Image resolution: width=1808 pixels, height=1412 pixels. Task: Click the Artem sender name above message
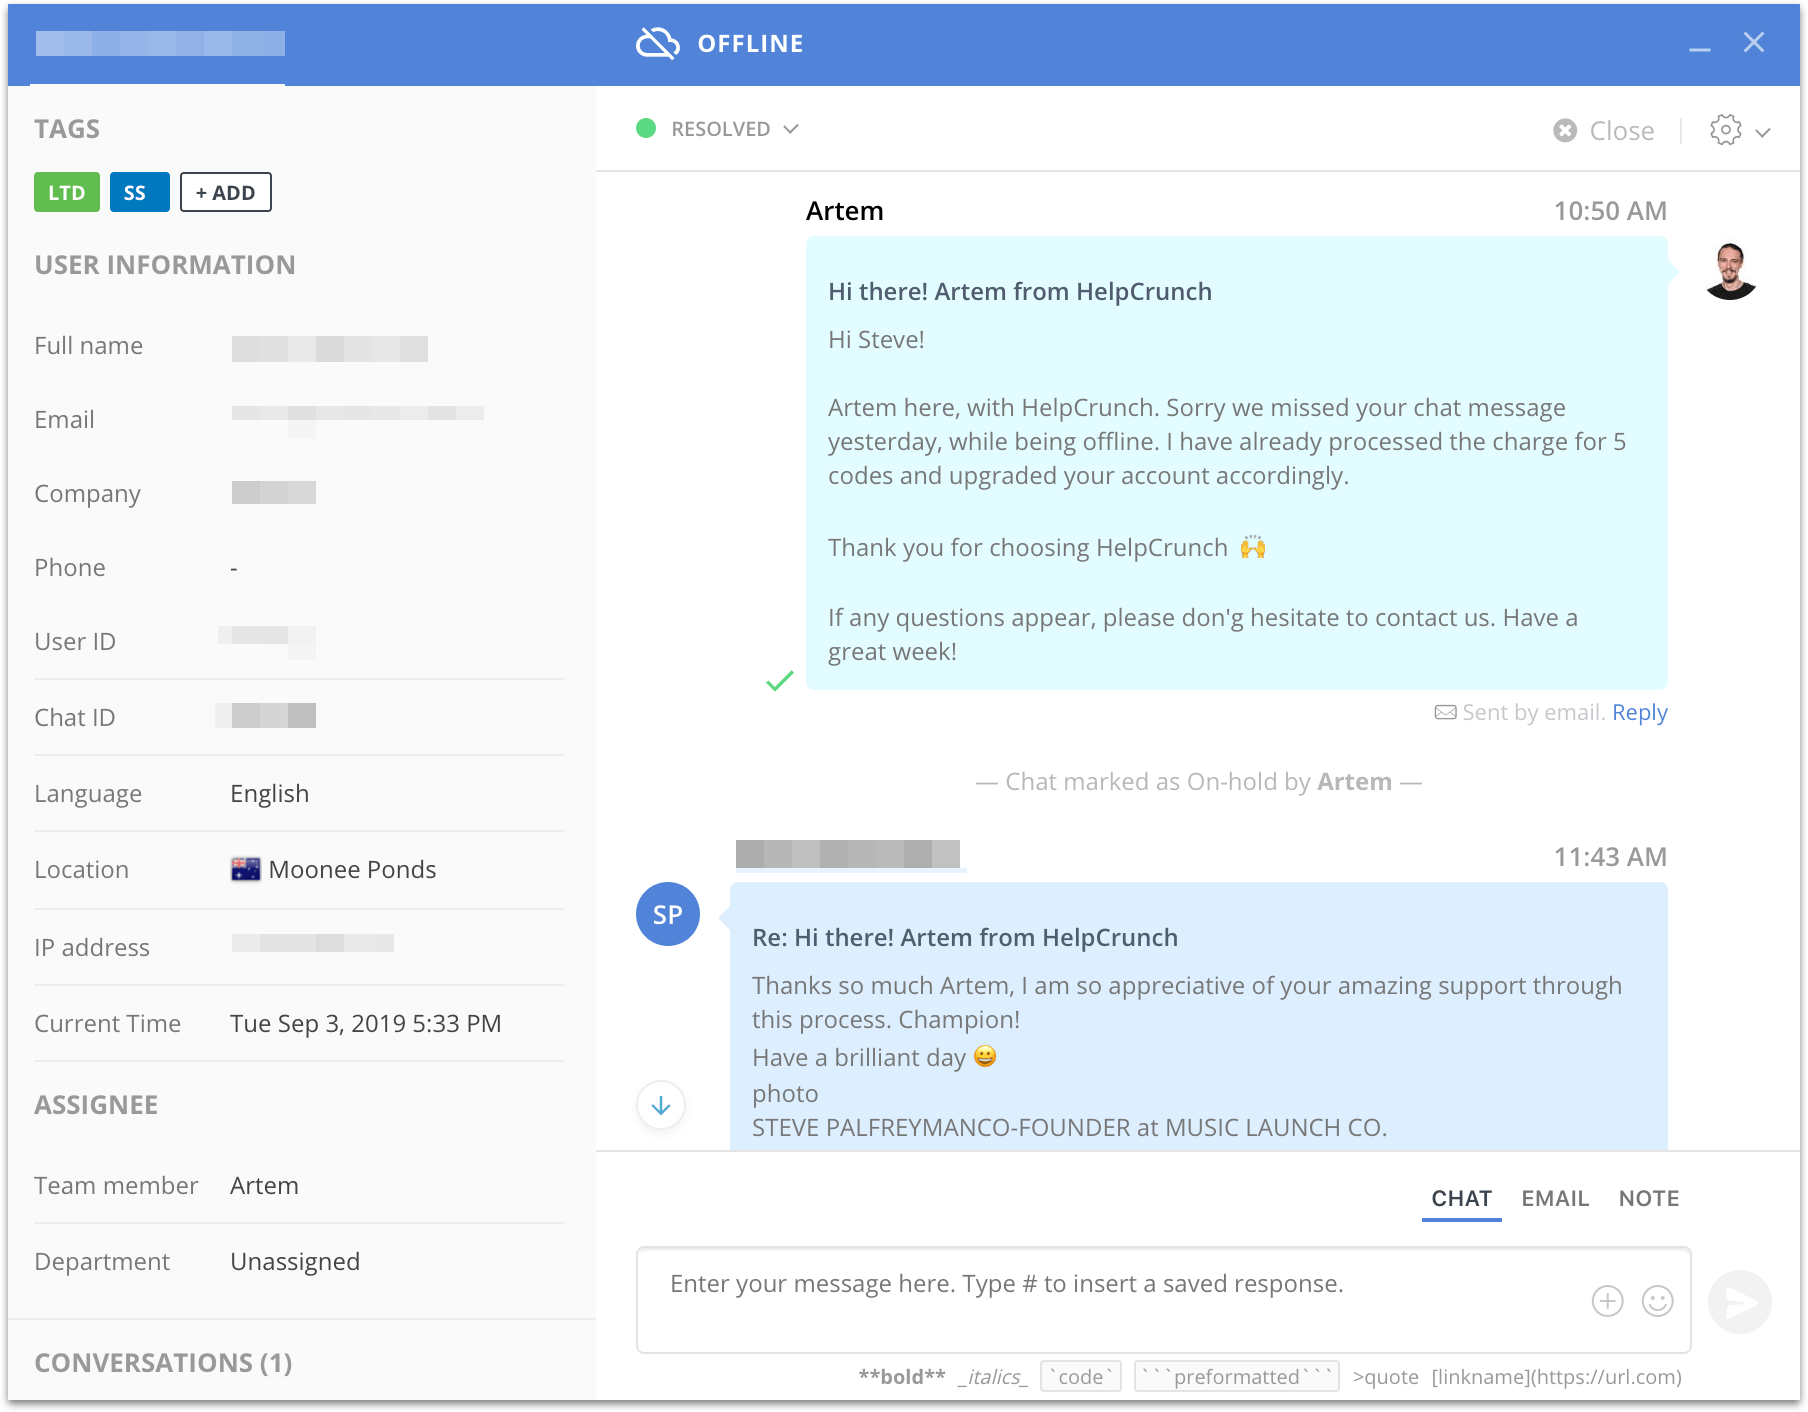tap(845, 211)
